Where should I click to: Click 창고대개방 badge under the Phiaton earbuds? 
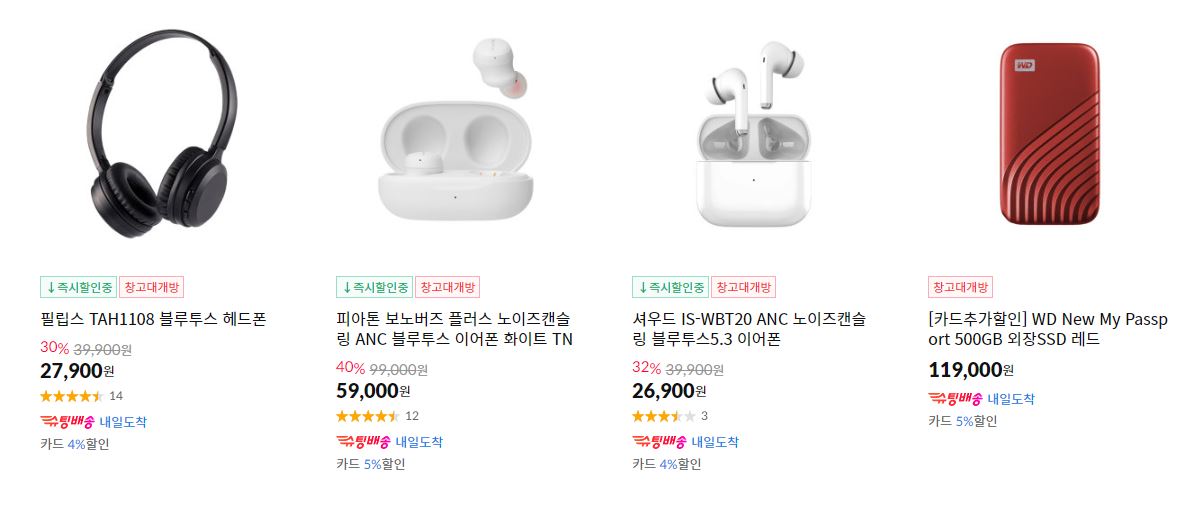coord(447,287)
